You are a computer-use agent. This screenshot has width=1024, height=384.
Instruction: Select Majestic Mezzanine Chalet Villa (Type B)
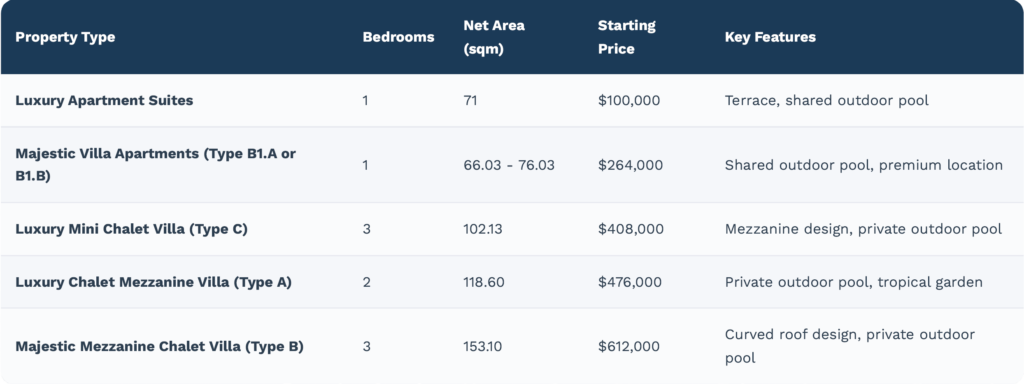pyautogui.click(x=159, y=346)
